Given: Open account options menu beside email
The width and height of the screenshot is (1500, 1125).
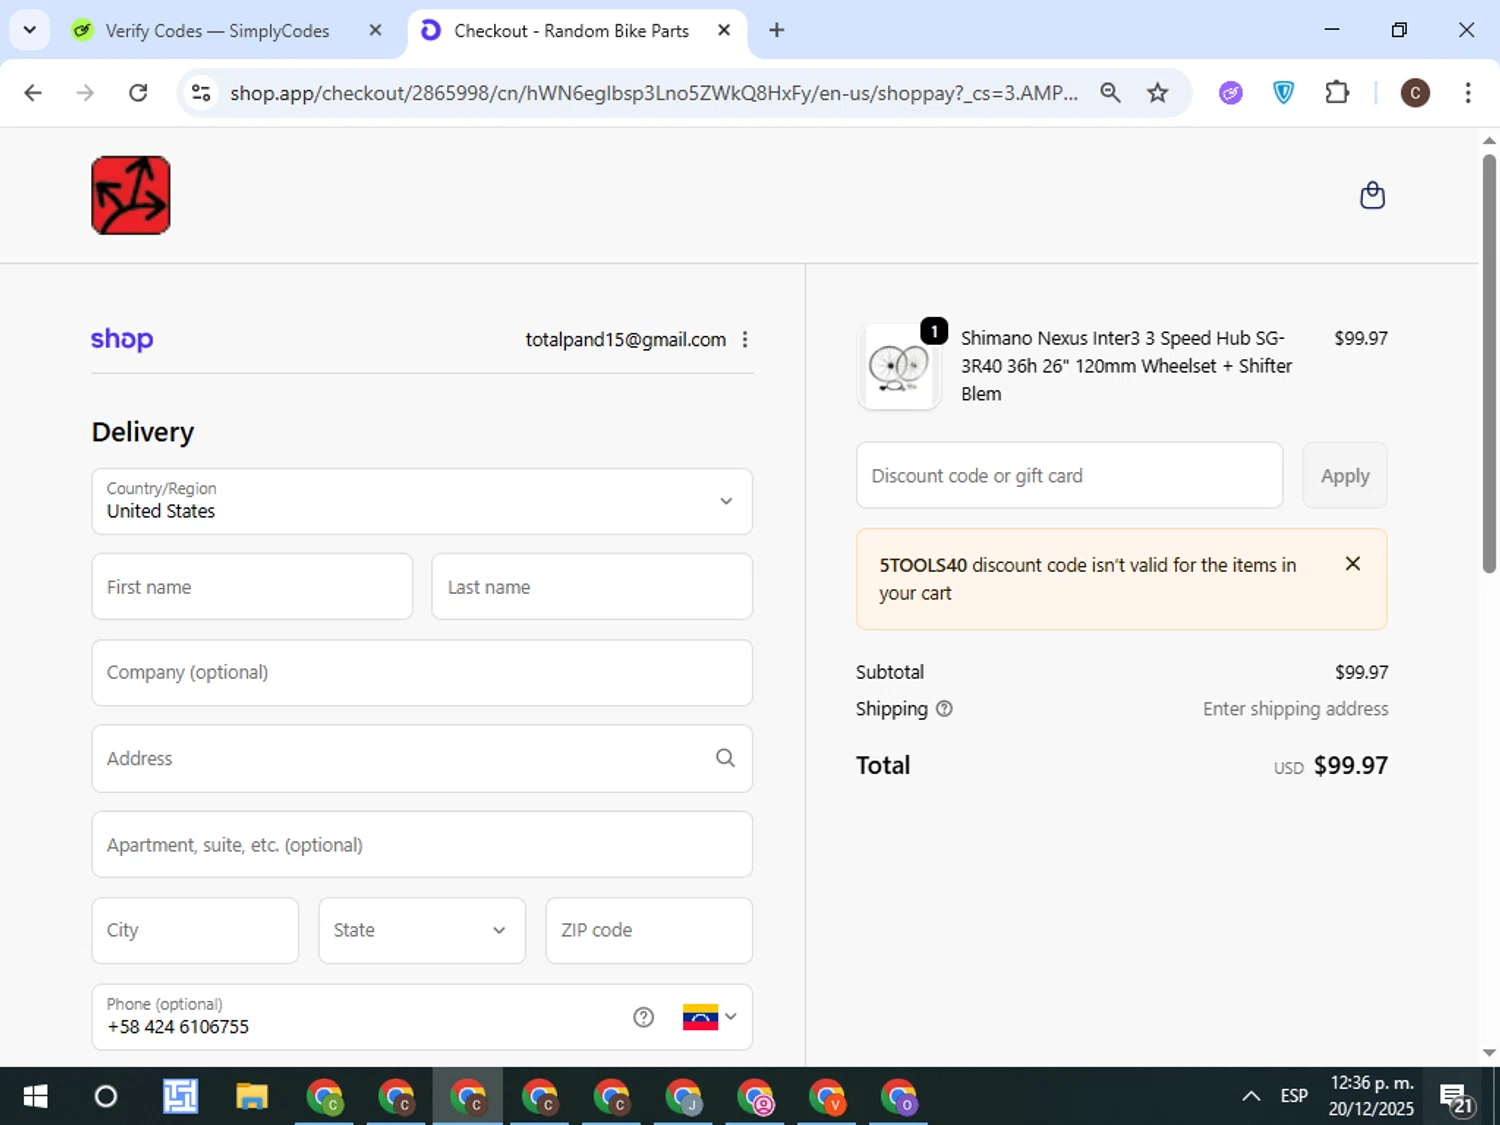Looking at the screenshot, I should click(745, 339).
